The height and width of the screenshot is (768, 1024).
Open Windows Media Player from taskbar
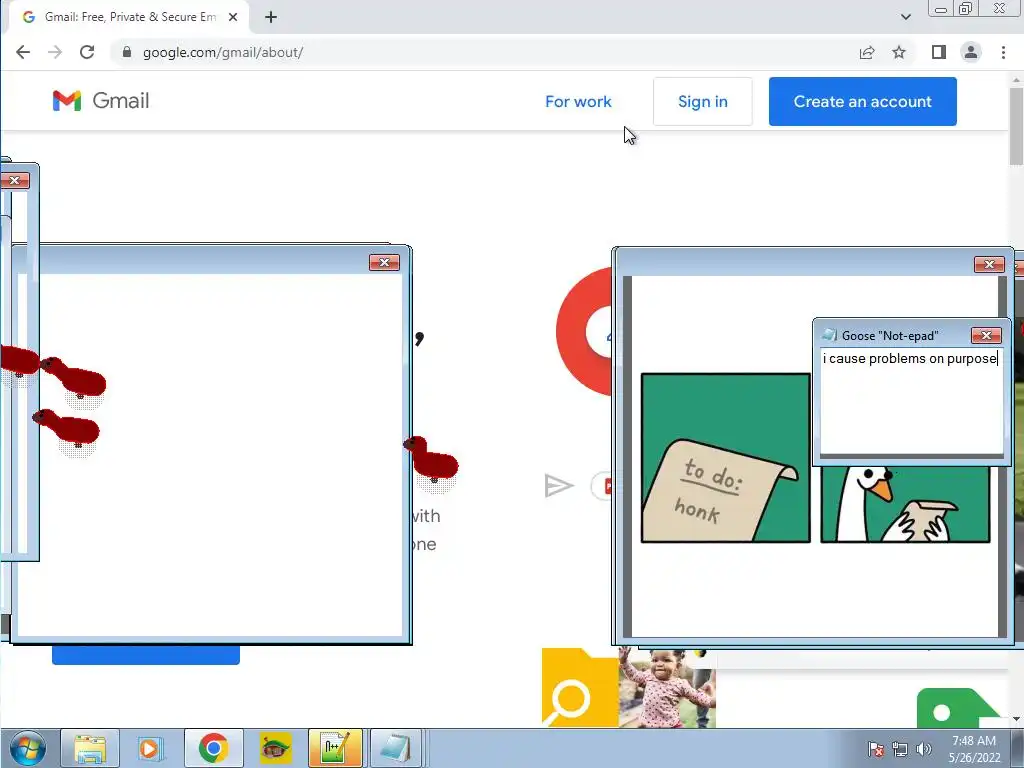tap(150, 748)
